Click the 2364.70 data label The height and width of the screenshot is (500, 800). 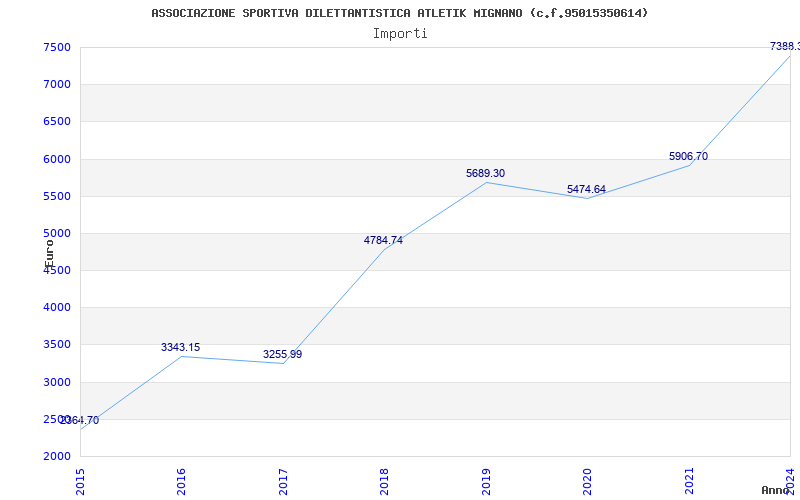80,420
